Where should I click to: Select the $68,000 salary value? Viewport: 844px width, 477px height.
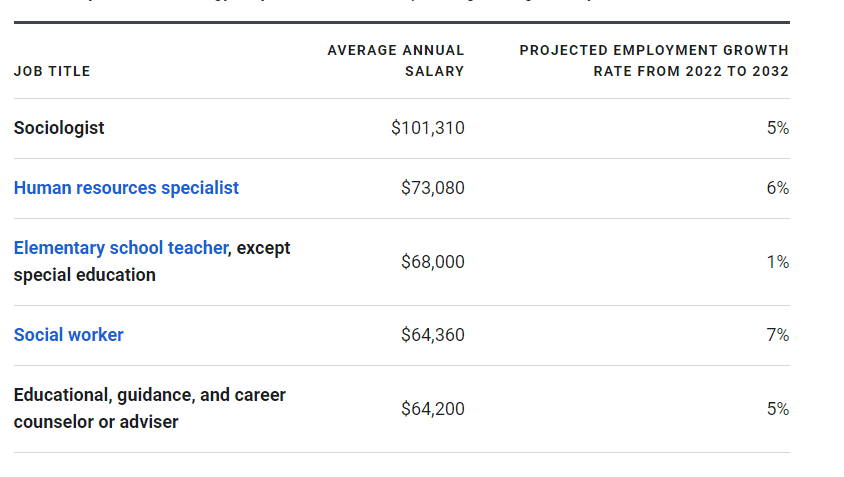click(x=432, y=262)
